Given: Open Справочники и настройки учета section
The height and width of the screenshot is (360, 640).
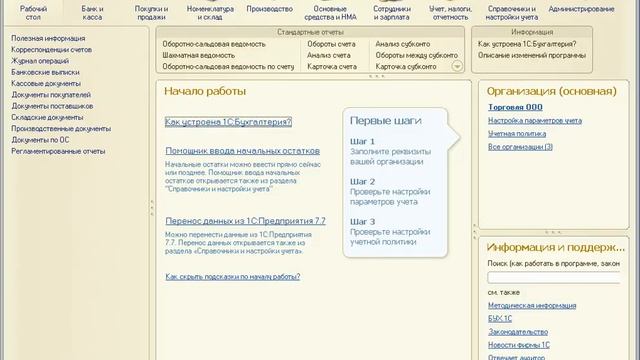Looking at the screenshot, I should click(511, 13).
